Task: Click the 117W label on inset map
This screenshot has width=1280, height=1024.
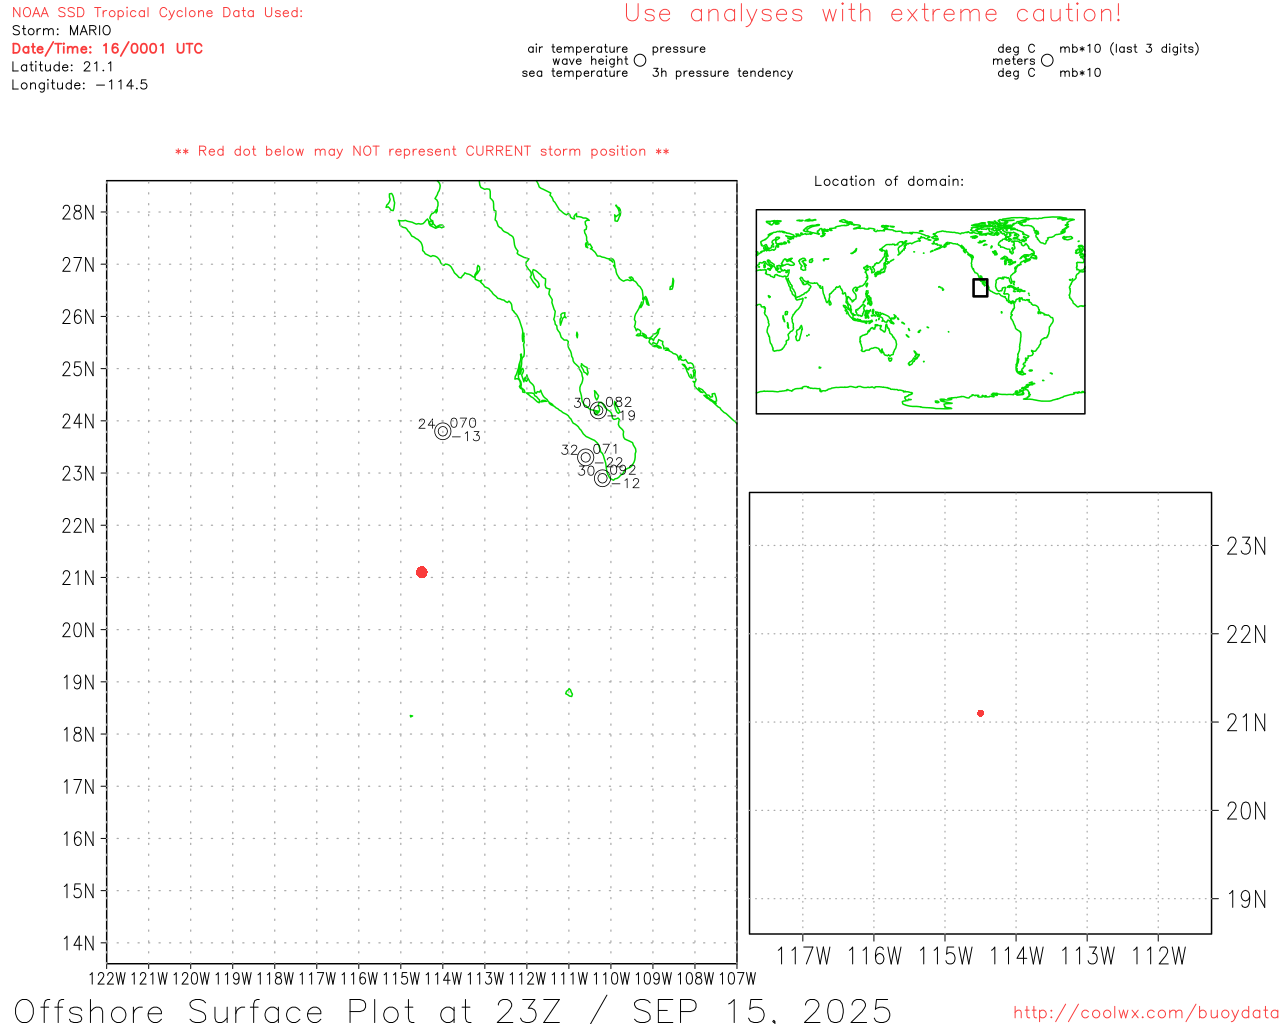Action: pos(803,956)
